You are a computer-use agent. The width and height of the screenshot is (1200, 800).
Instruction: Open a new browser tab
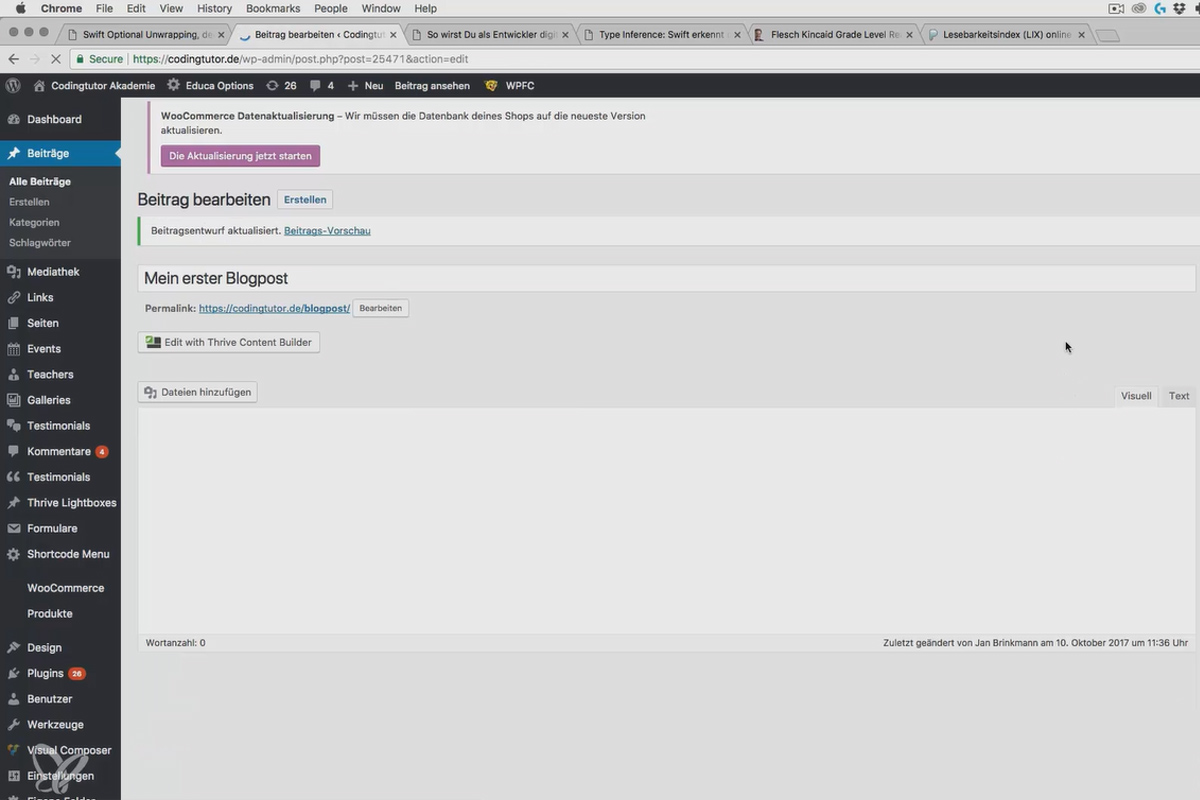1106,36
